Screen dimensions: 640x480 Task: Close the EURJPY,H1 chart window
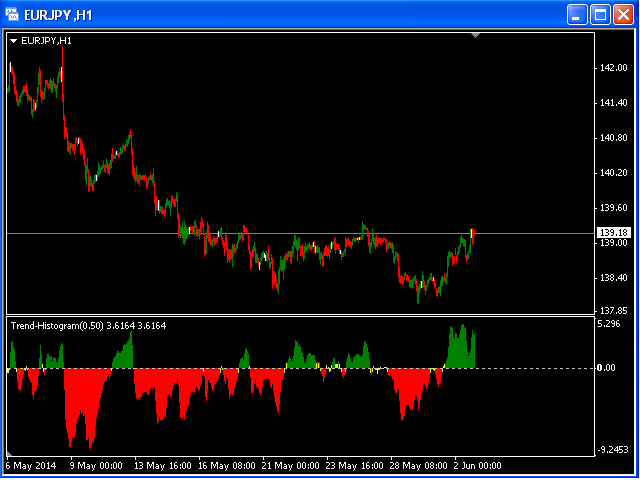624,15
